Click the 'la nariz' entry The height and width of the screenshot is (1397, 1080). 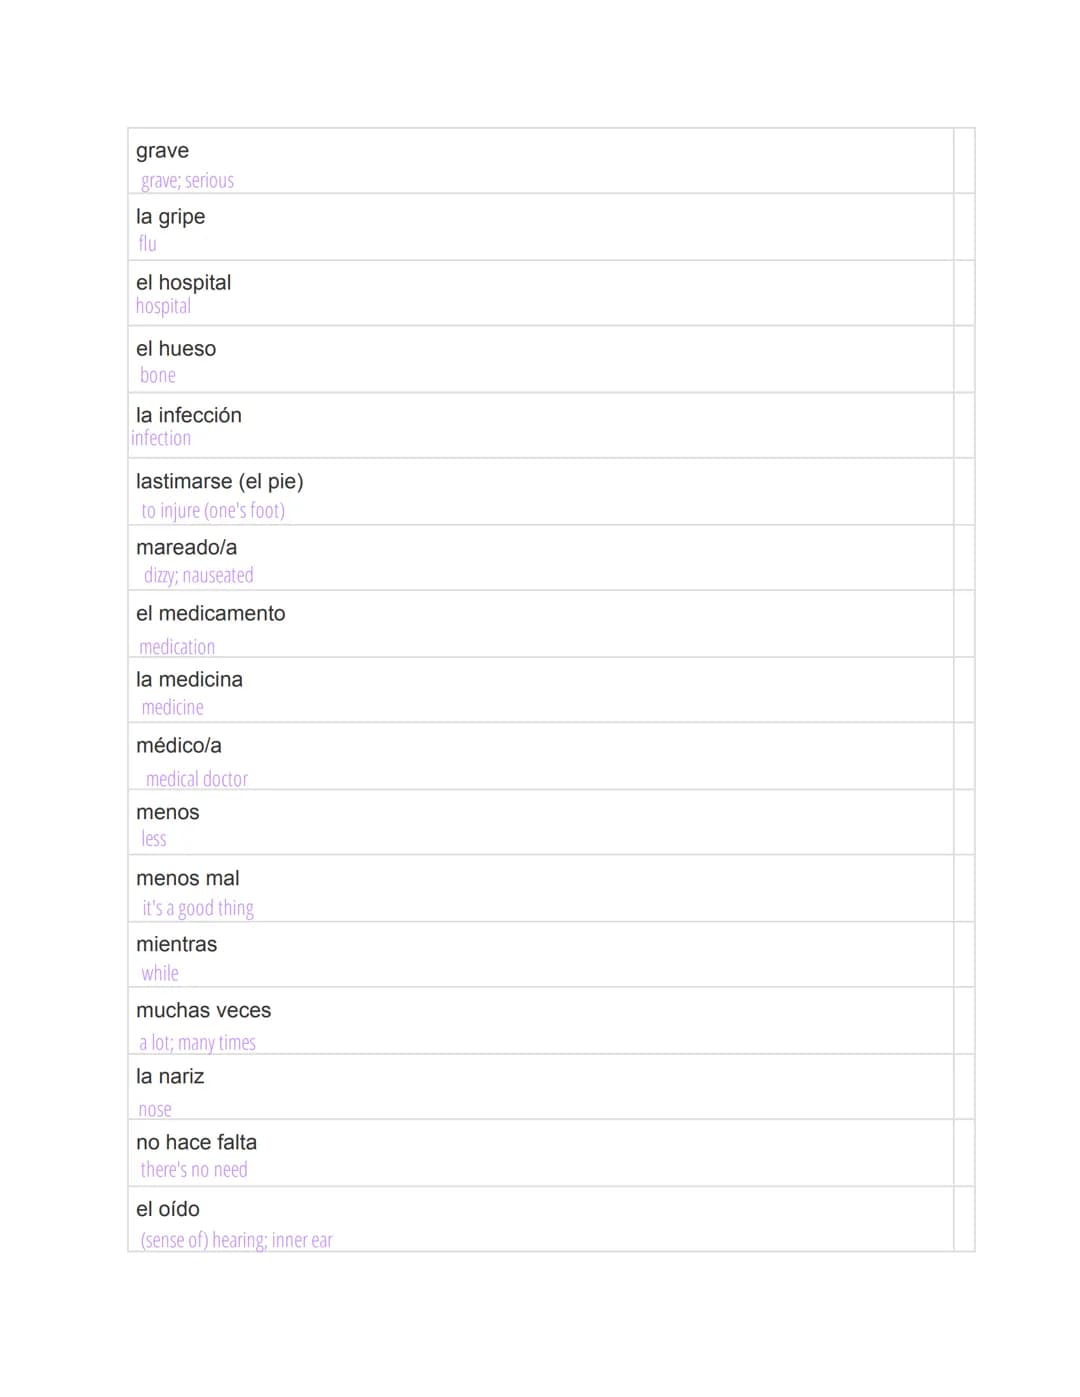point(170,1077)
